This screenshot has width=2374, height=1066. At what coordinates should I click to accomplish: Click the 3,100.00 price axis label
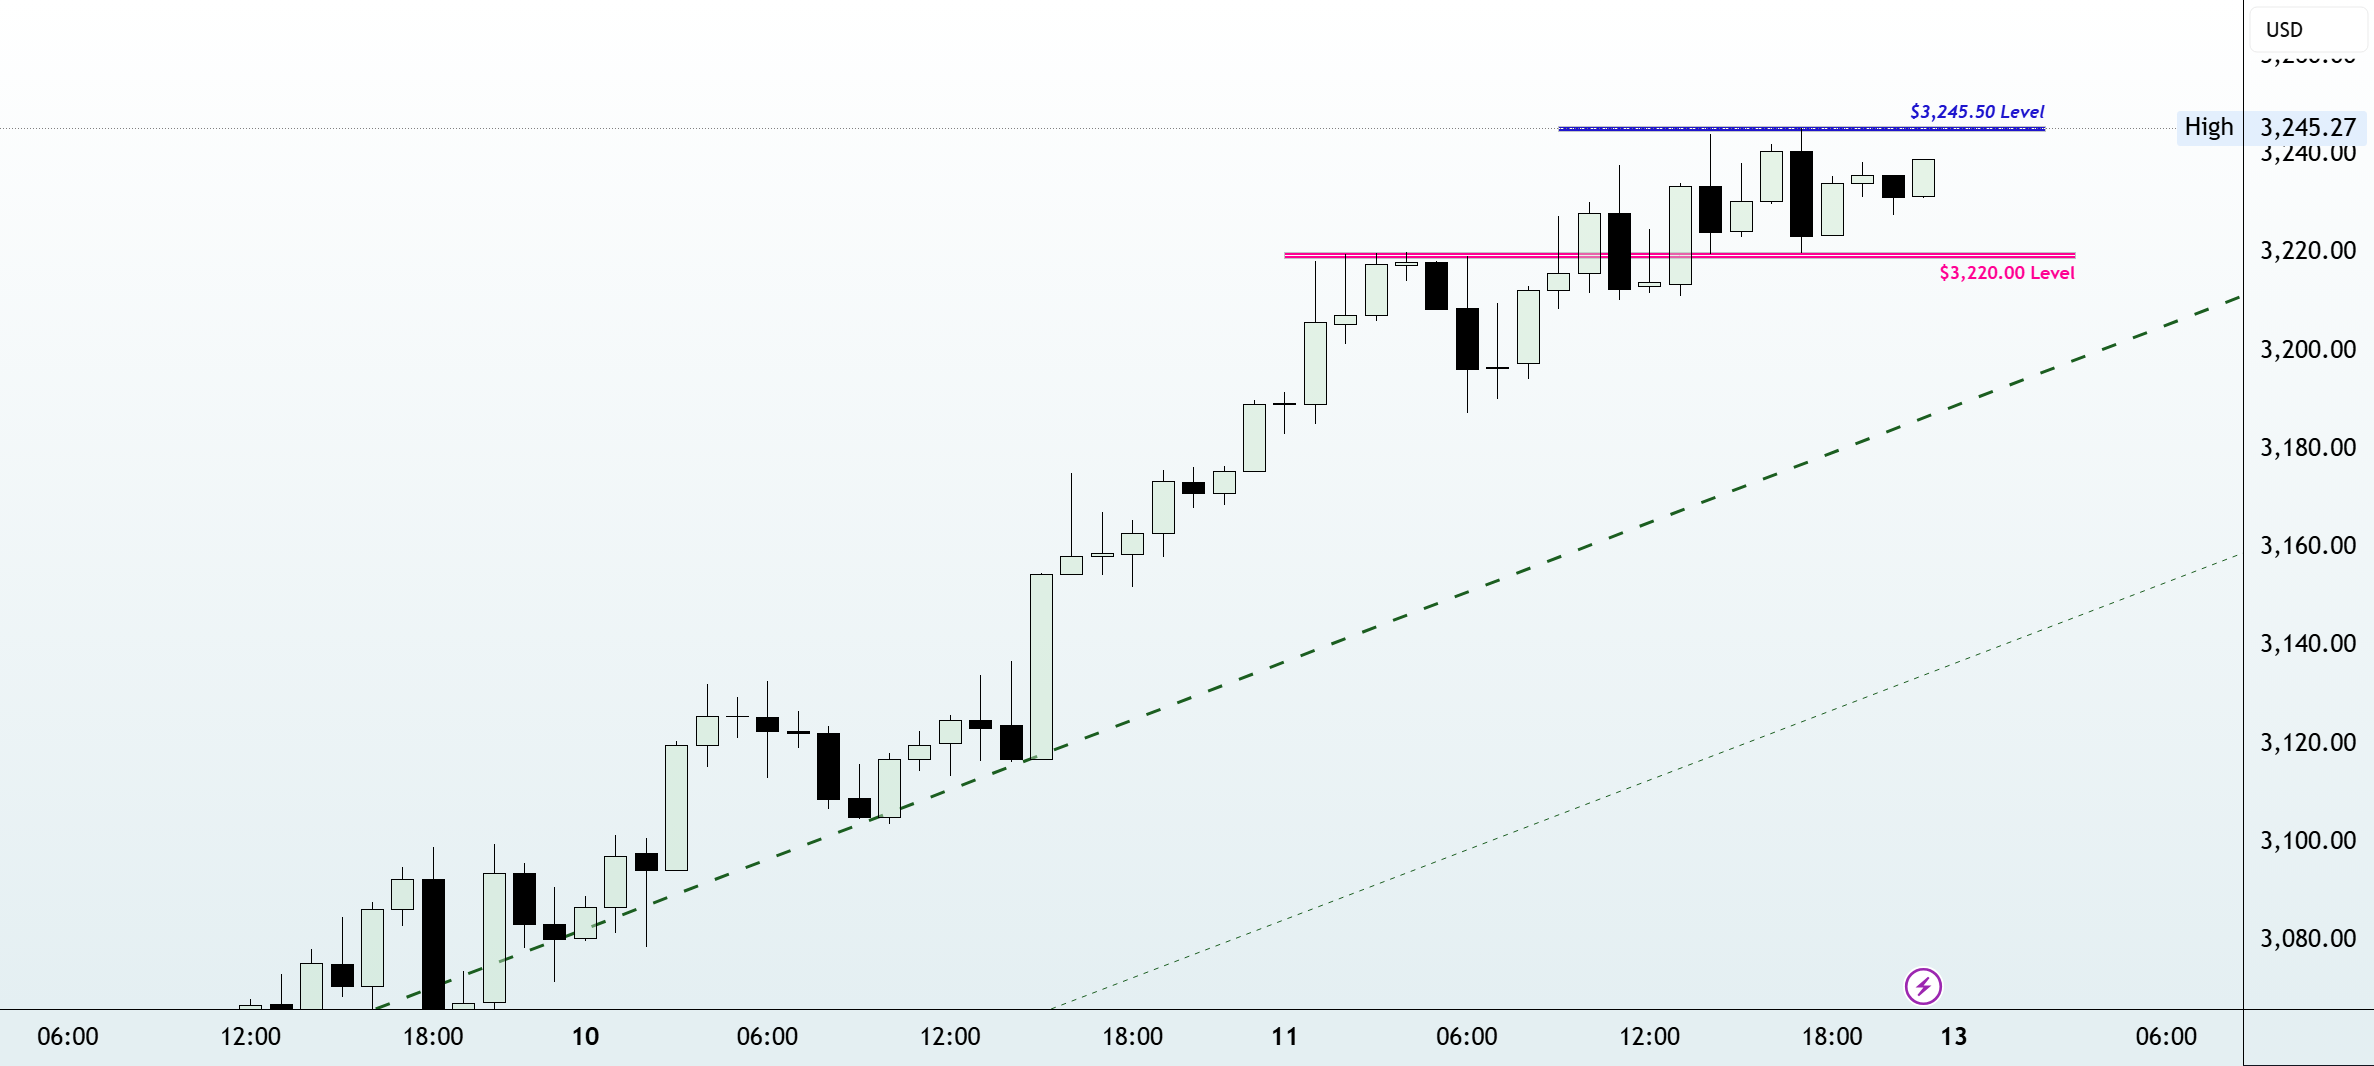coord(2308,840)
